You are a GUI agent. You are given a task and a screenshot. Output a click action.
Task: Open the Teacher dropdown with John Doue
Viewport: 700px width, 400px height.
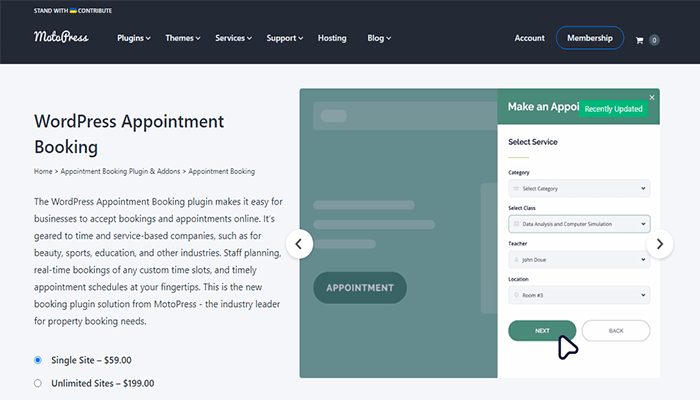pos(578,259)
